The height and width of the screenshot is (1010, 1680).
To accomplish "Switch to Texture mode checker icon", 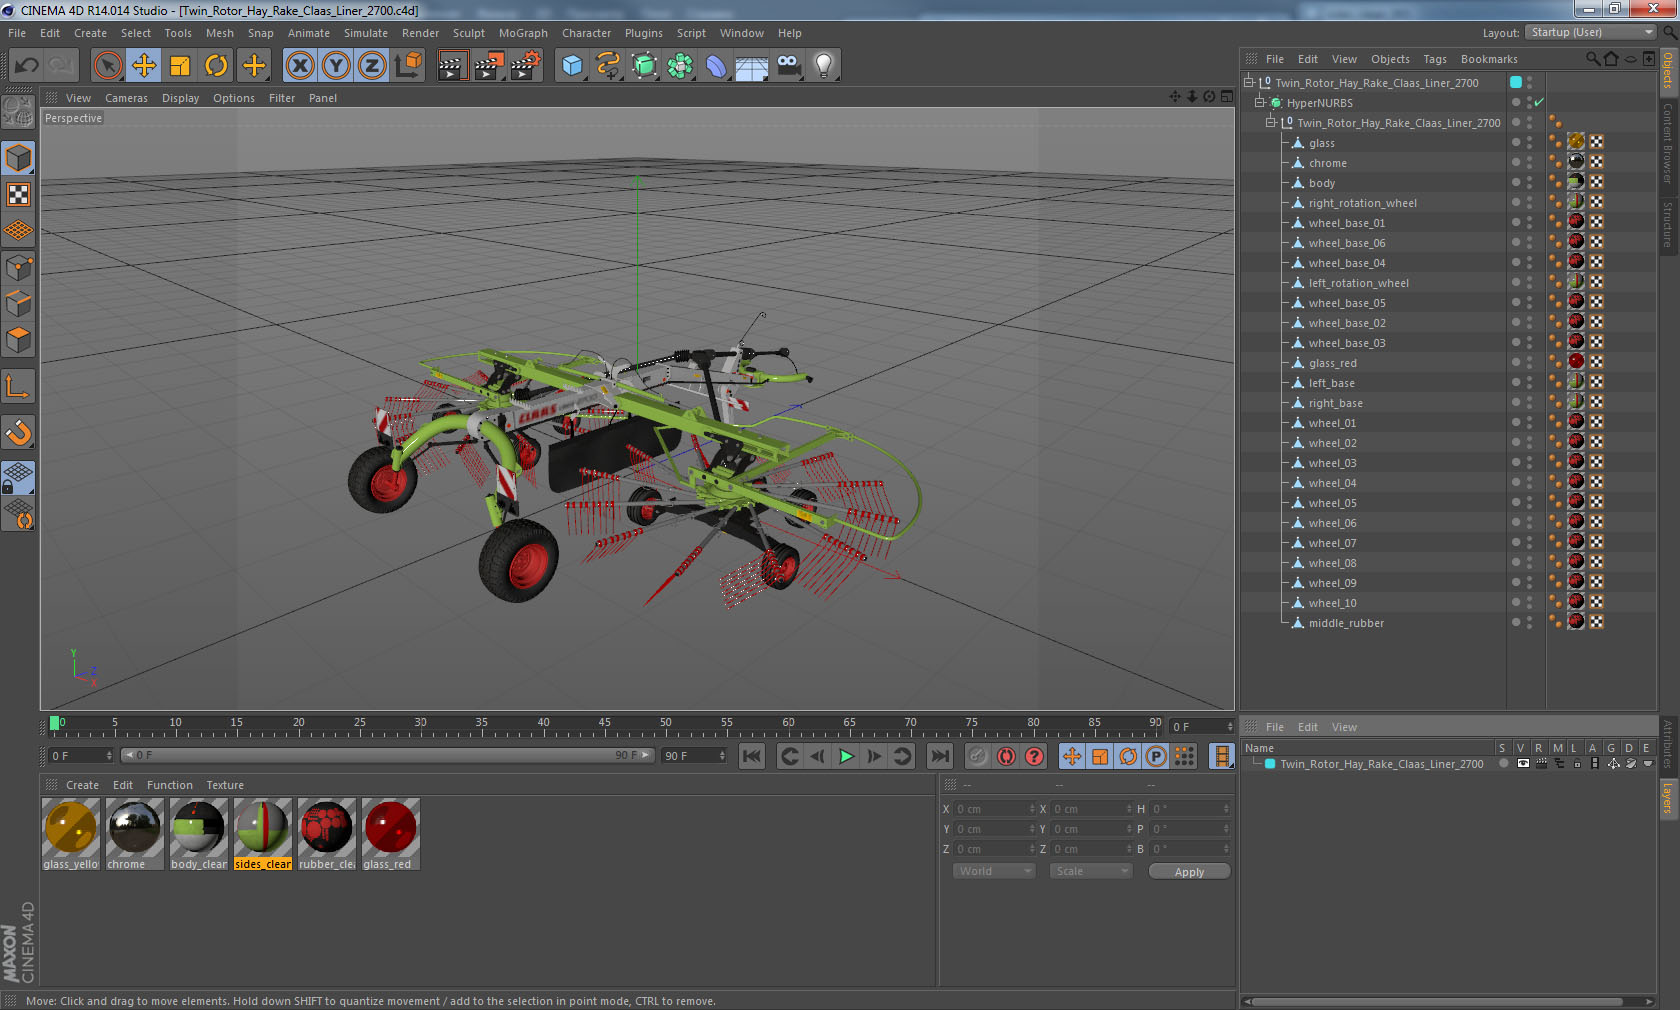I will [19, 194].
